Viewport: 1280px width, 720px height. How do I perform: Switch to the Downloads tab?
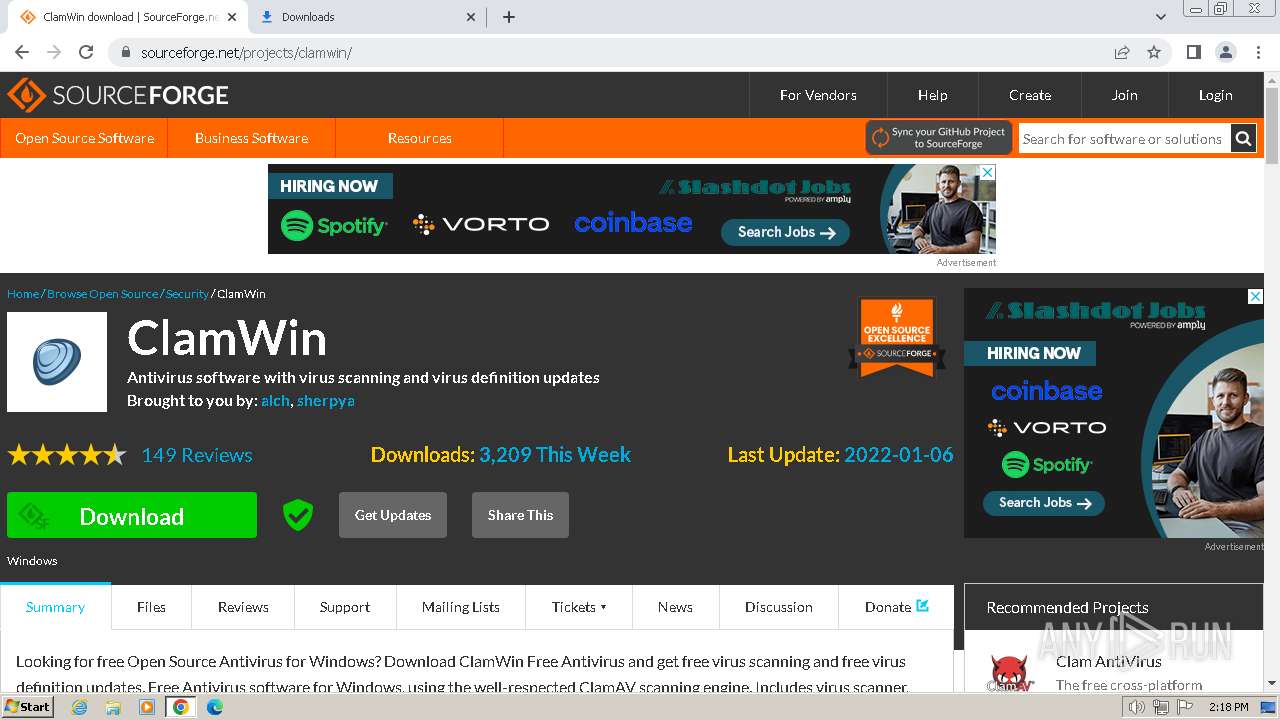click(365, 17)
